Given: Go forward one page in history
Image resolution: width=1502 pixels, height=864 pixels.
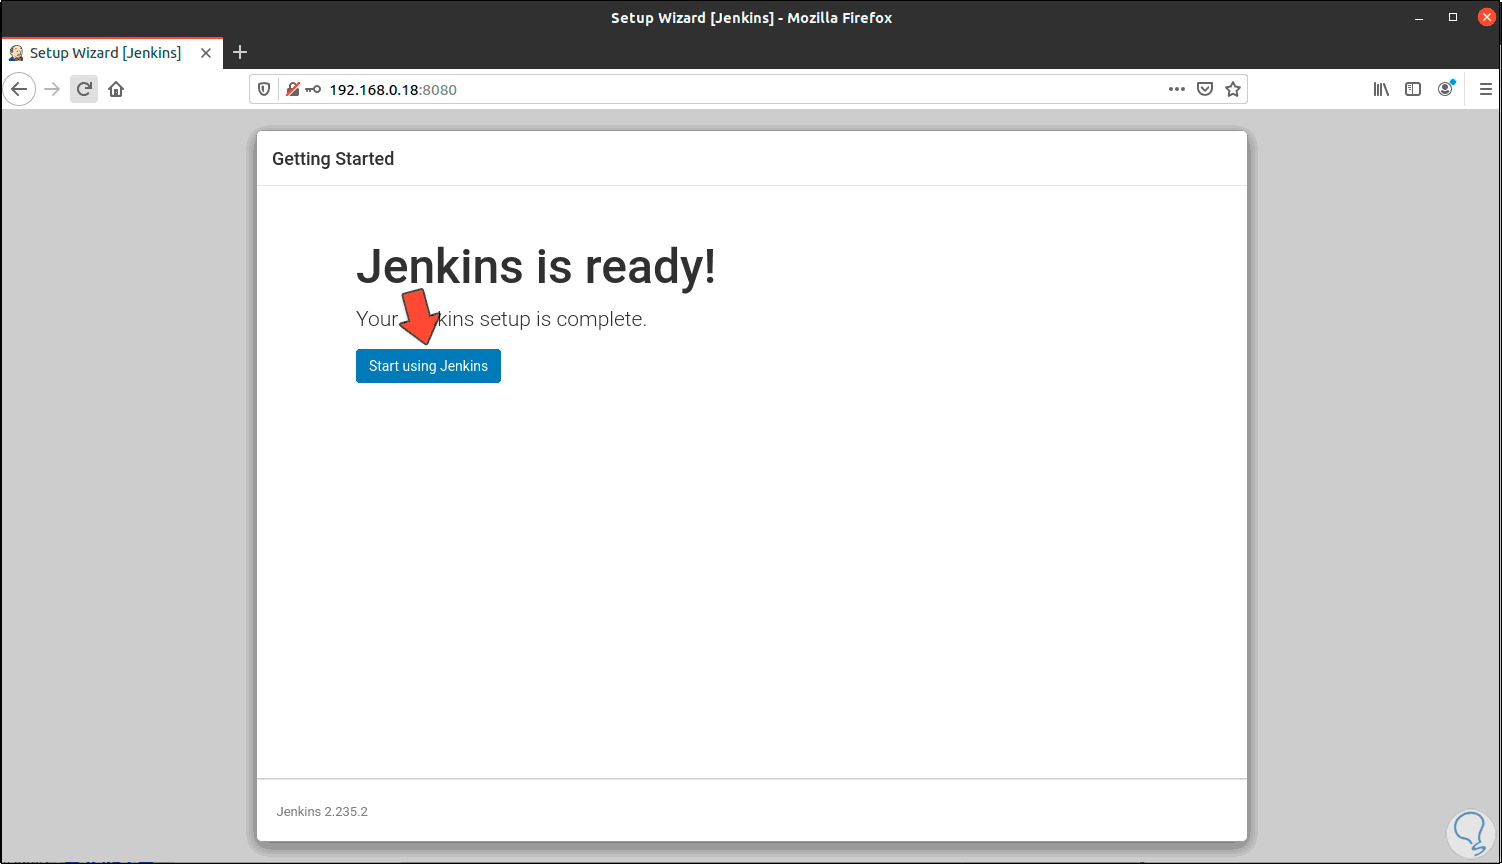Looking at the screenshot, I should [52, 89].
